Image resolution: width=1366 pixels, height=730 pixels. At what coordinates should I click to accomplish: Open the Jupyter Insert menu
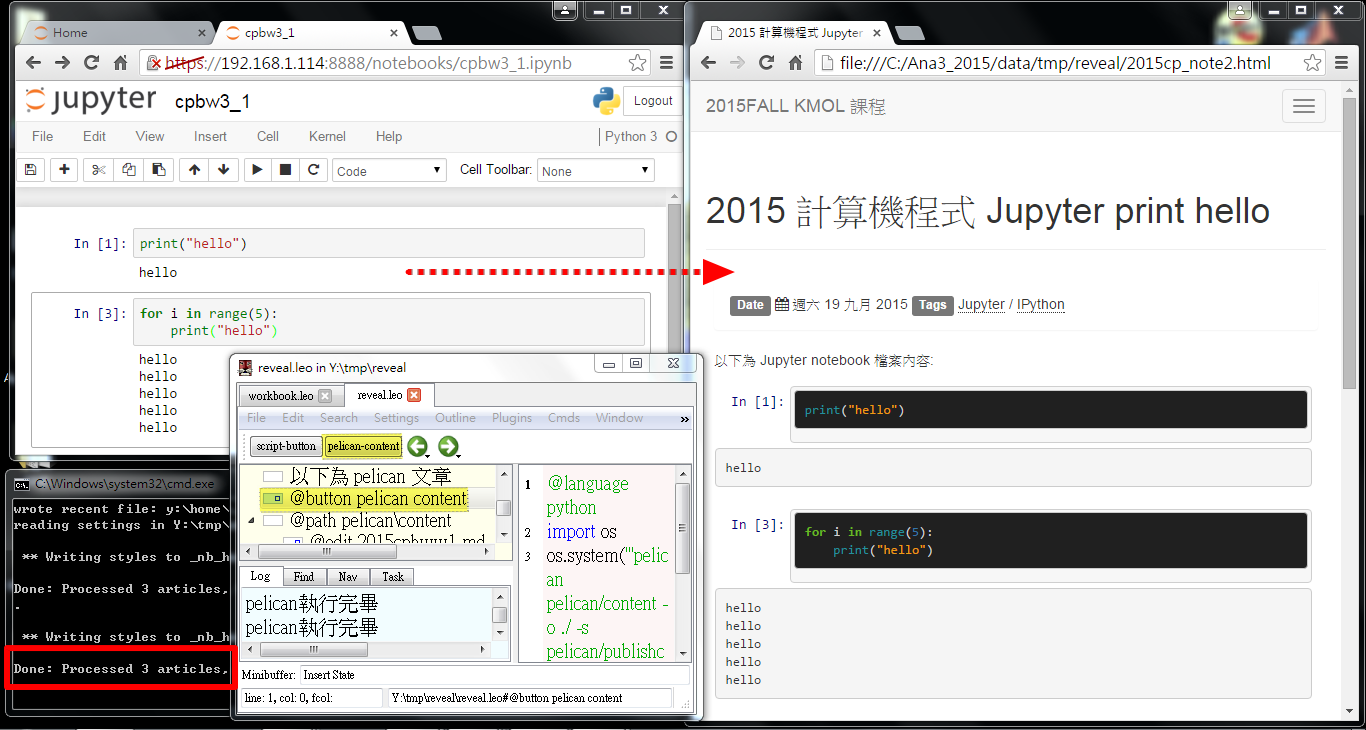click(x=210, y=136)
